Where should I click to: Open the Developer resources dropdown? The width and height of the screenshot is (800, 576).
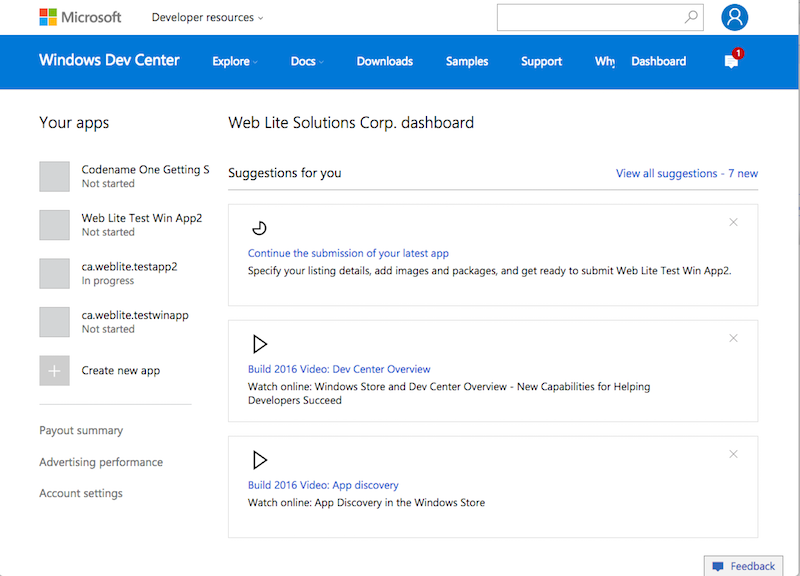coord(206,17)
